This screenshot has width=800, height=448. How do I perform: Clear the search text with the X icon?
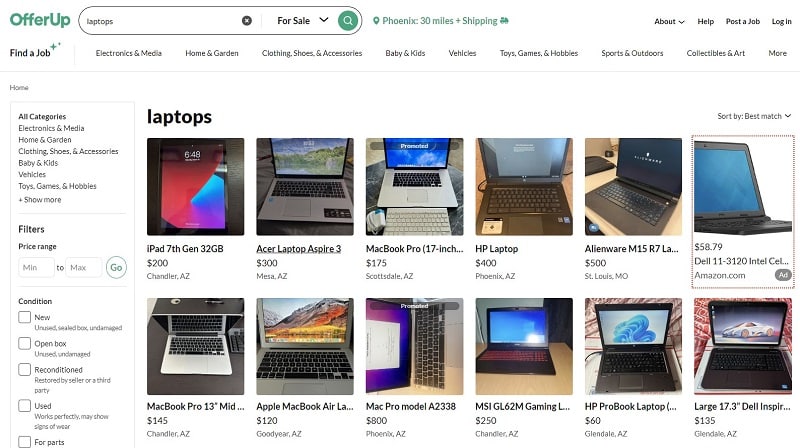(247, 21)
